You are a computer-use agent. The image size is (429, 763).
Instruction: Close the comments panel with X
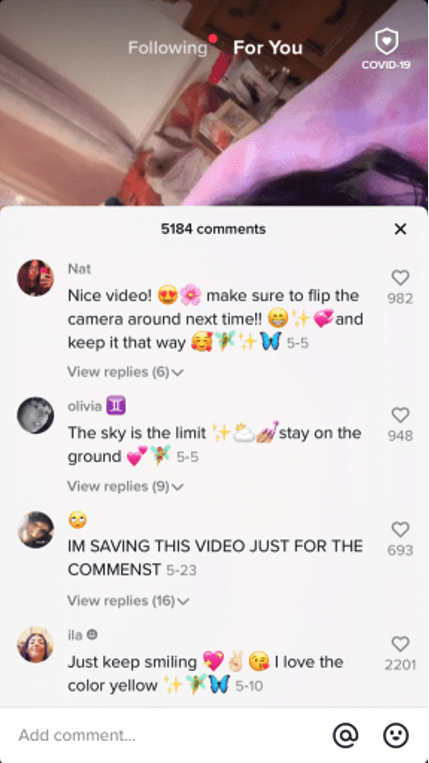[x=400, y=229]
